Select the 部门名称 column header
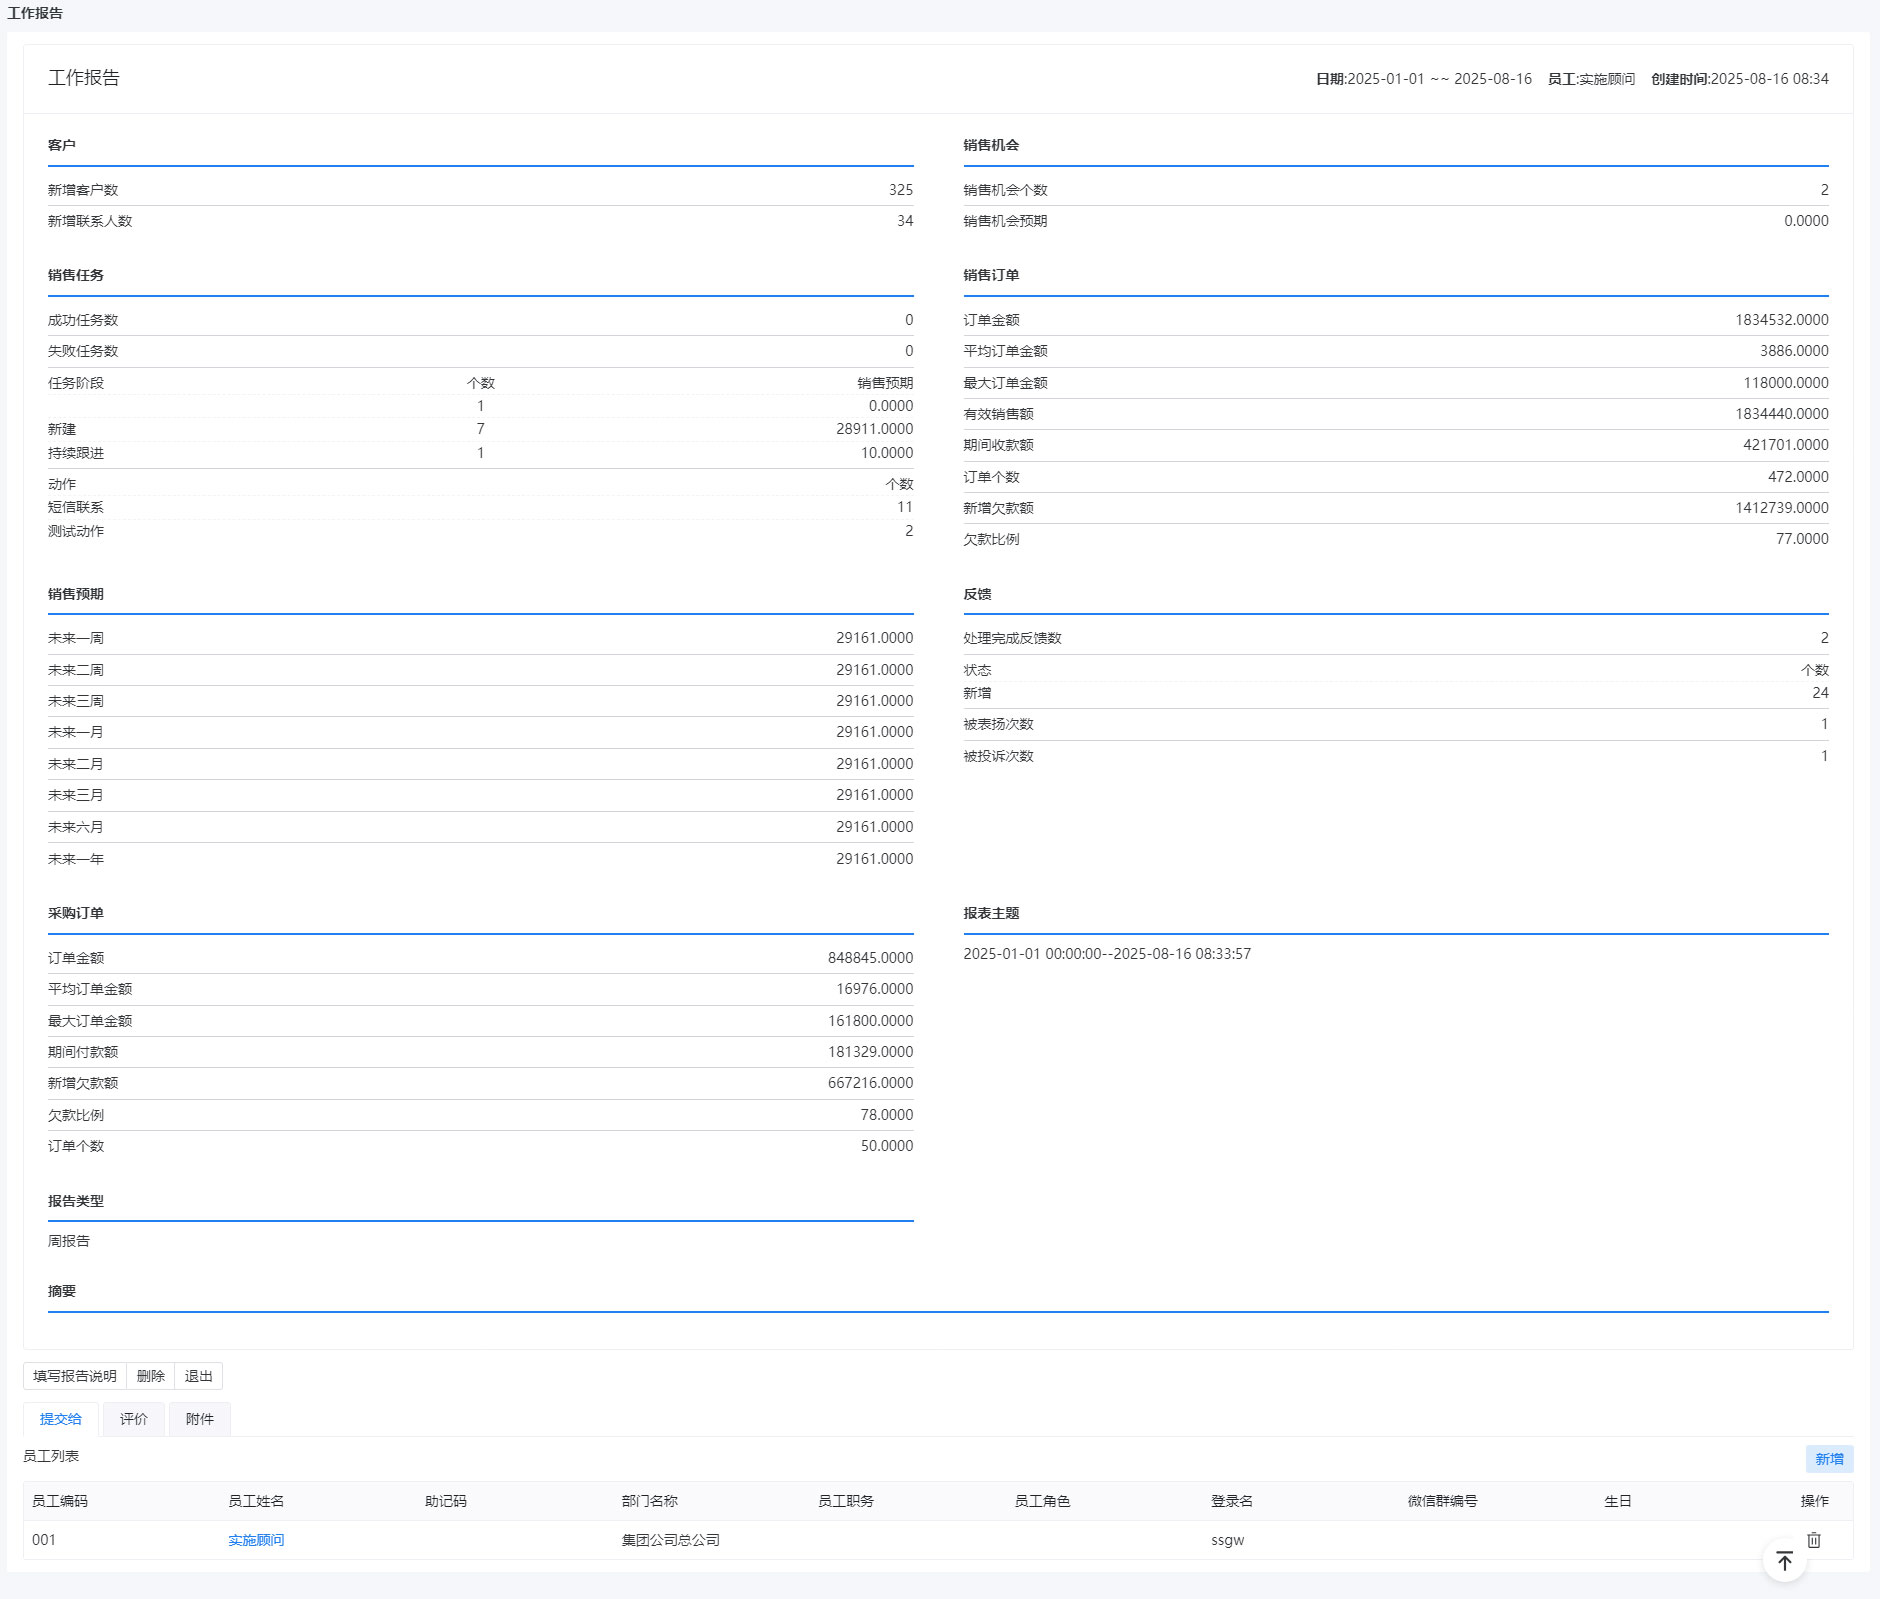The image size is (1880, 1599). click(x=650, y=1501)
